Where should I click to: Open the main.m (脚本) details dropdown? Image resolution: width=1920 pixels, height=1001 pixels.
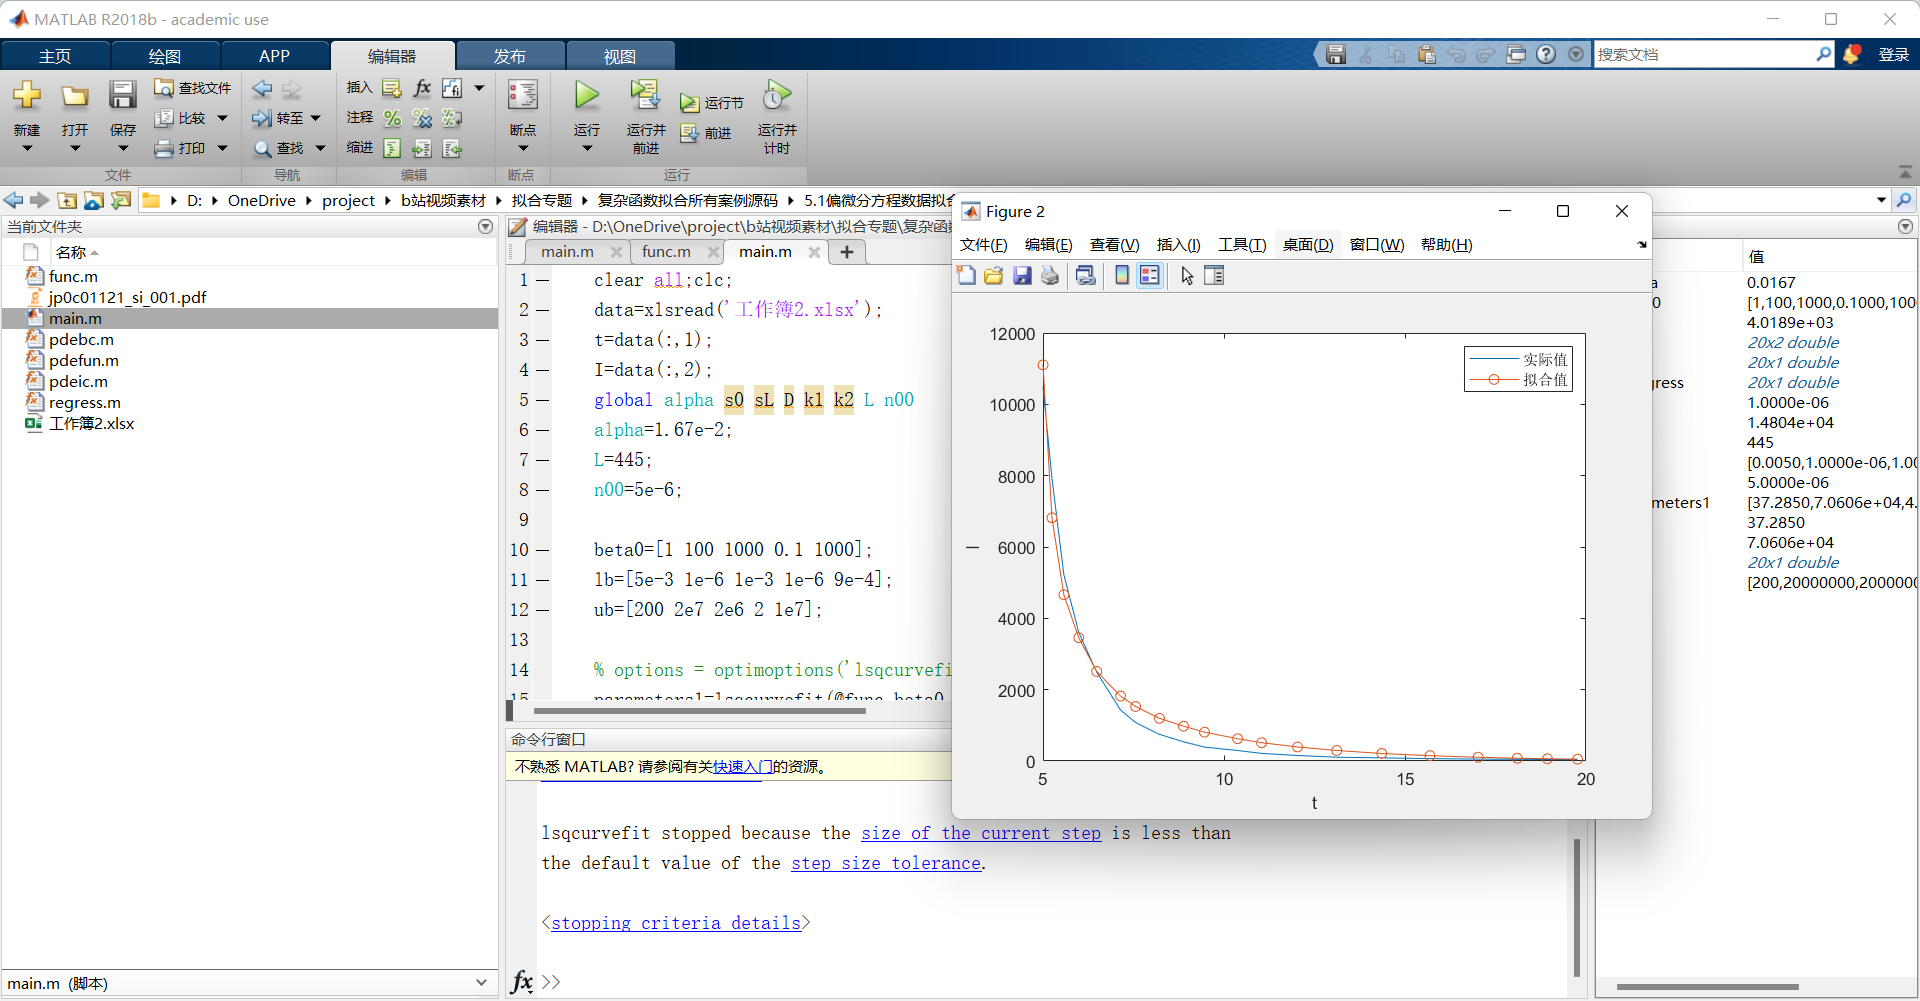pyautogui.click(x=481, y=983)
